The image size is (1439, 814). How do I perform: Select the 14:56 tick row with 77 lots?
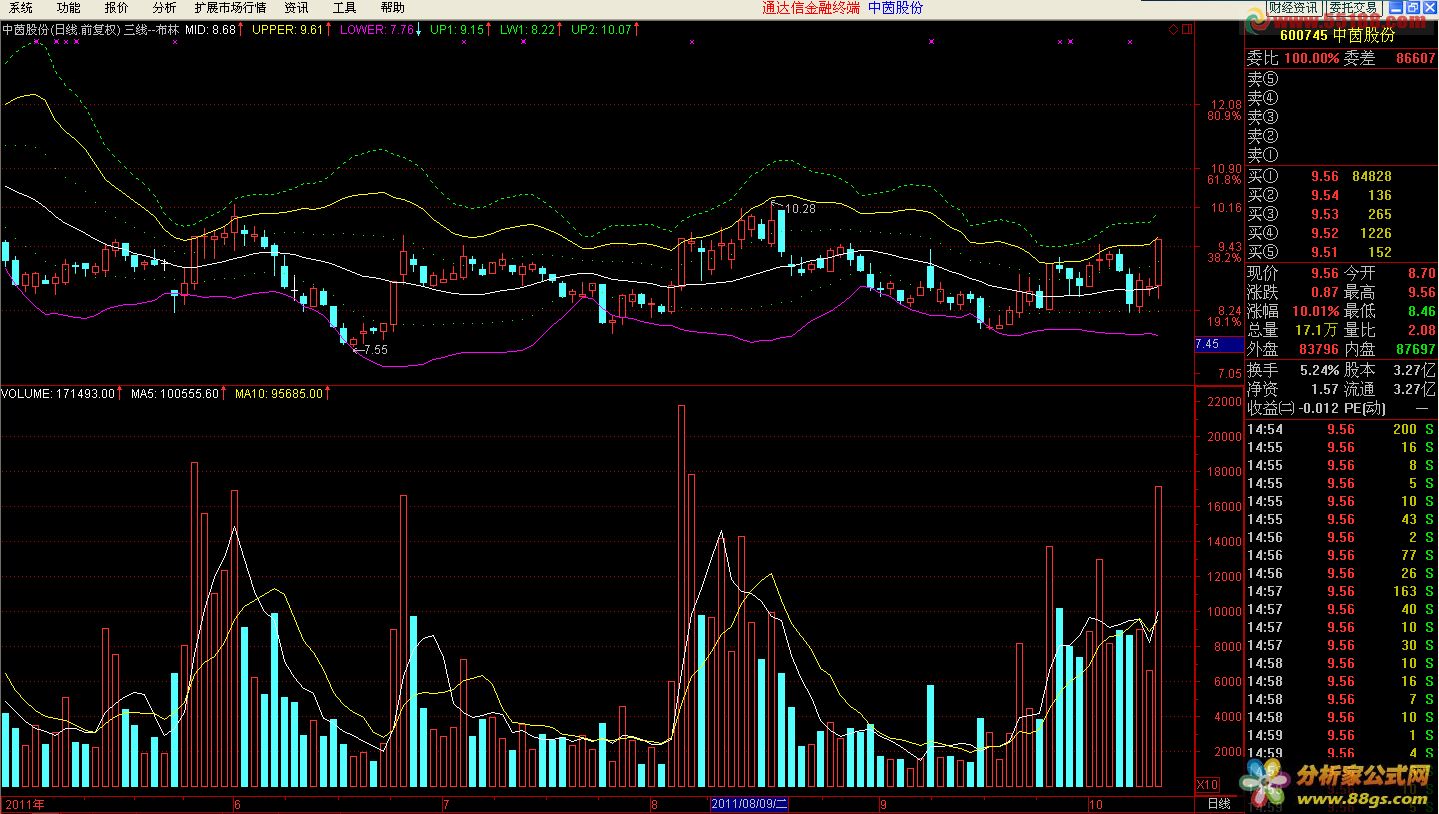click(1340, 555)
